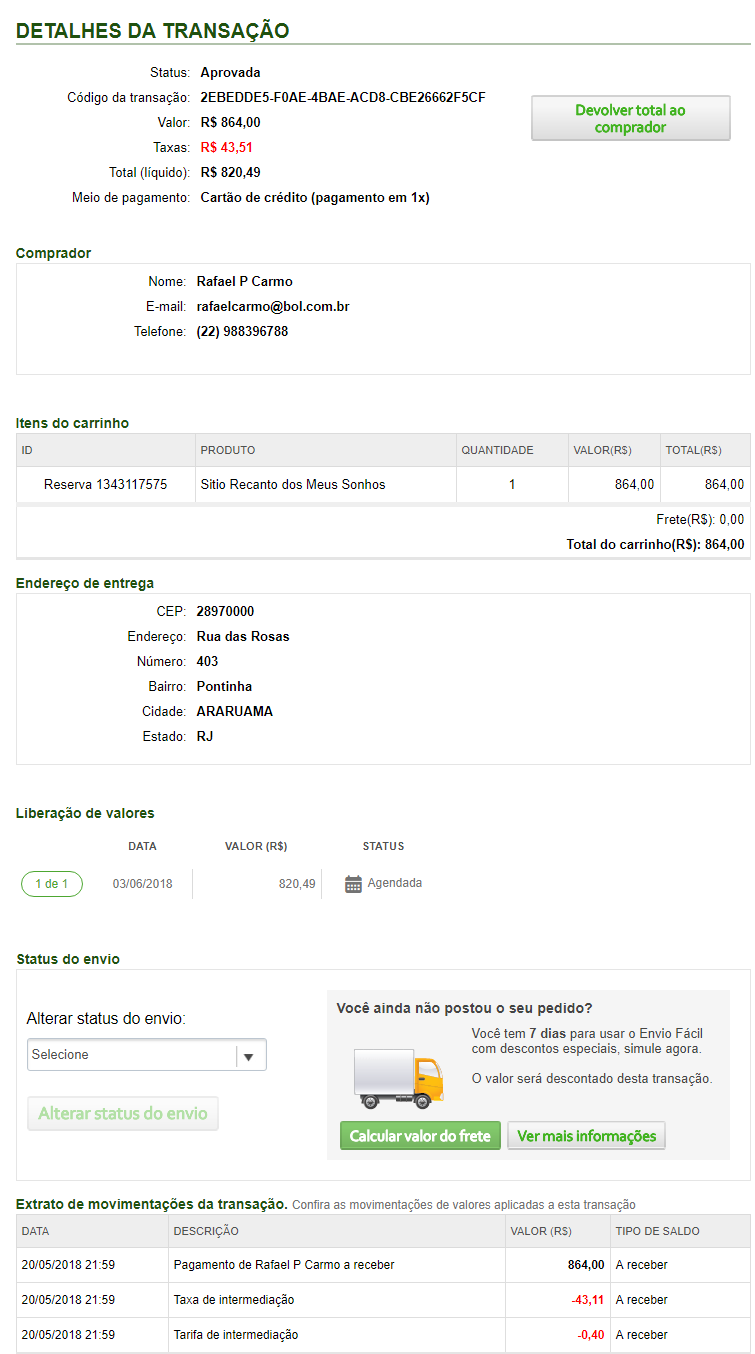Click the TIPO DE SALDO column header
755x1354 pixels.
click(657, 1231)
